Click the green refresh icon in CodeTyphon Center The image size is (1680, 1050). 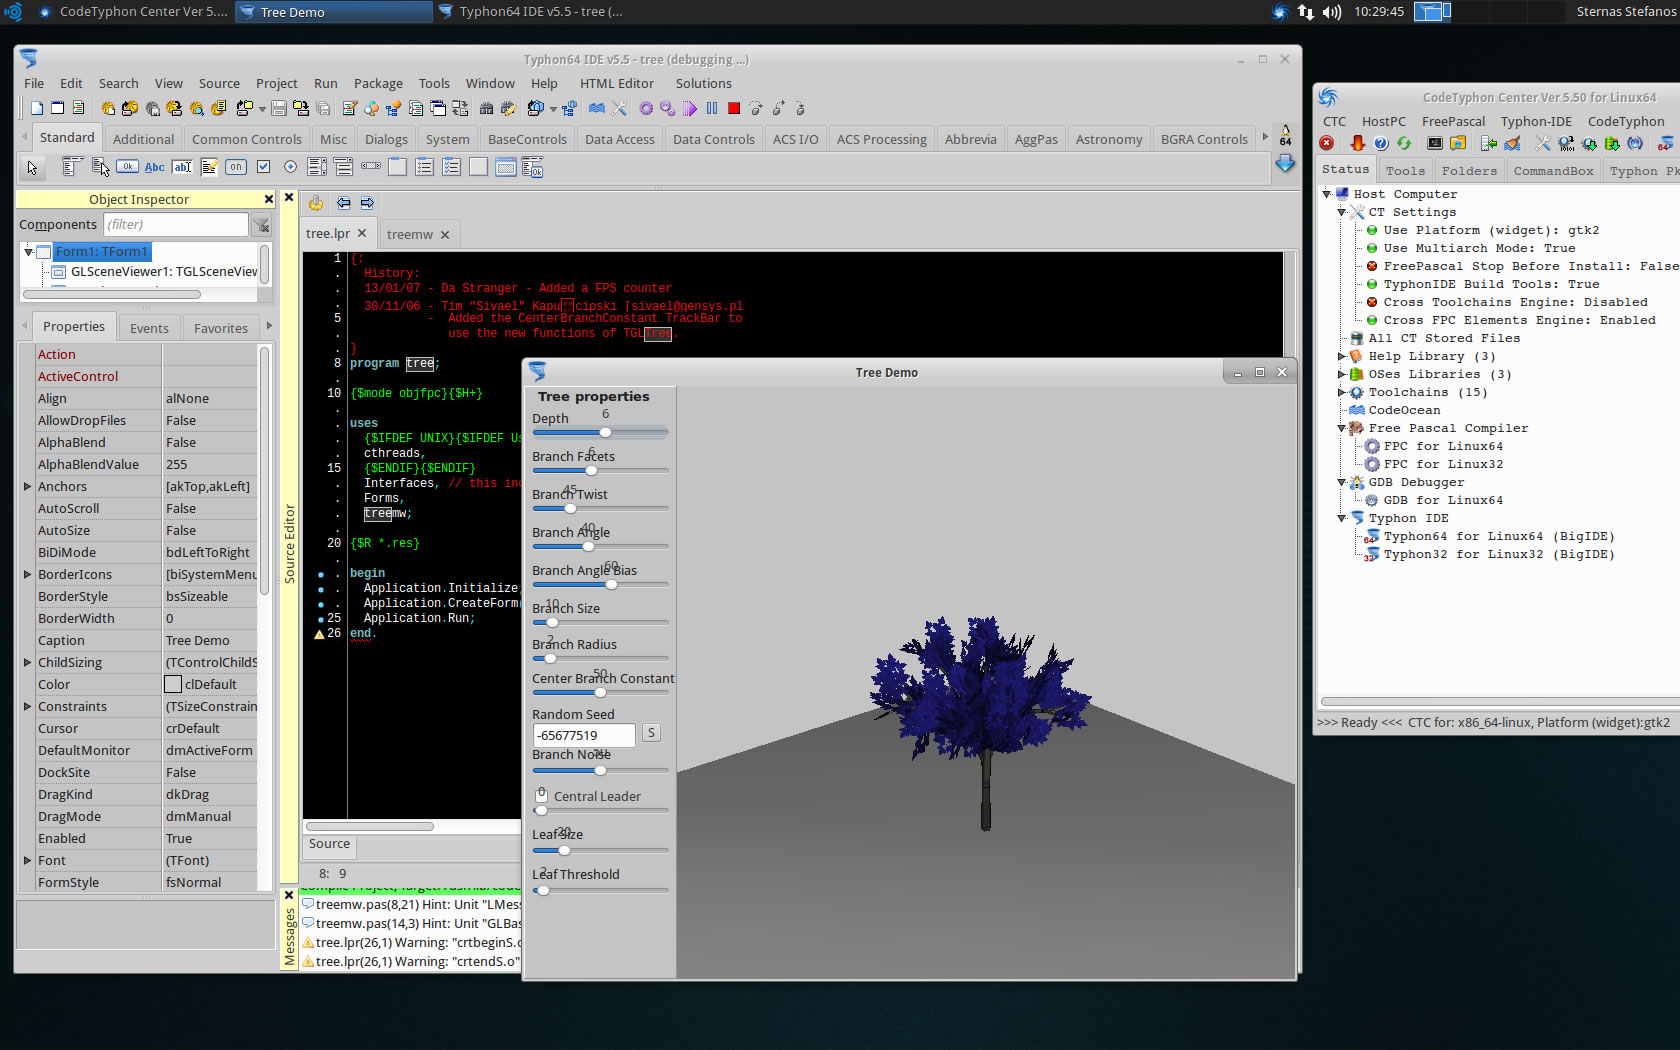1404,144
